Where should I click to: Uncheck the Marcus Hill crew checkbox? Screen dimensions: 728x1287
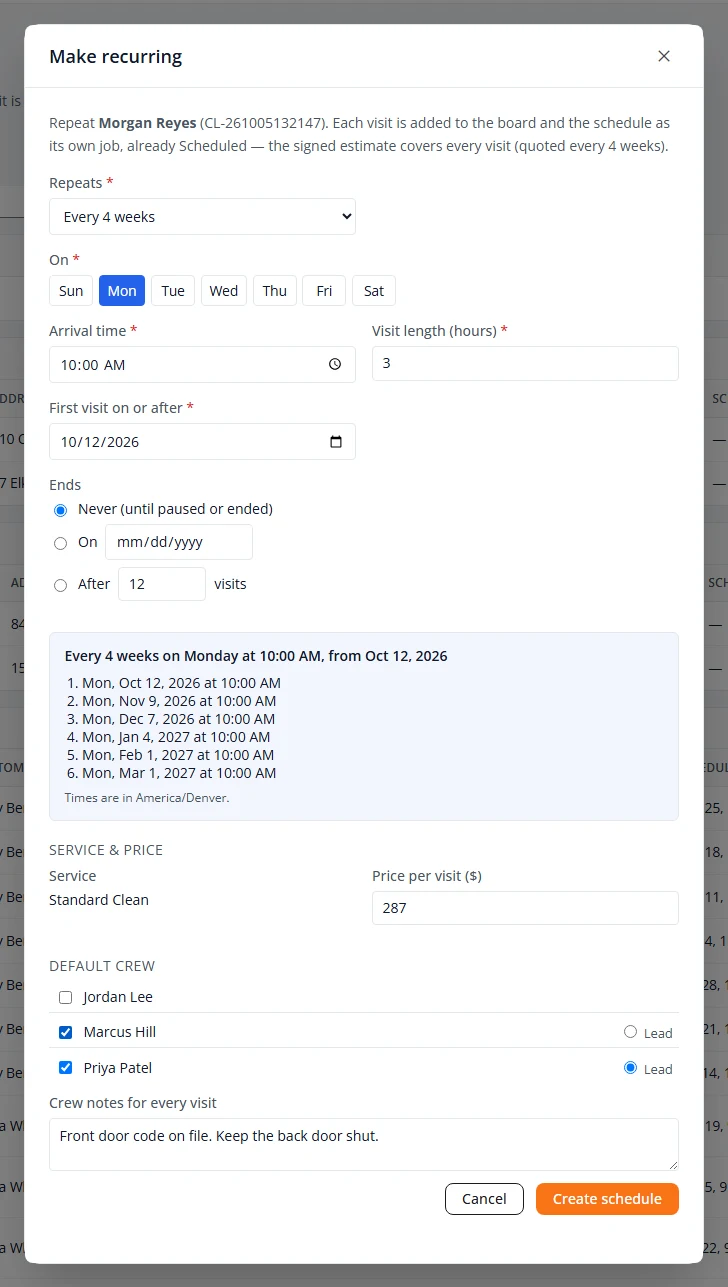[x=66, y=1032]
